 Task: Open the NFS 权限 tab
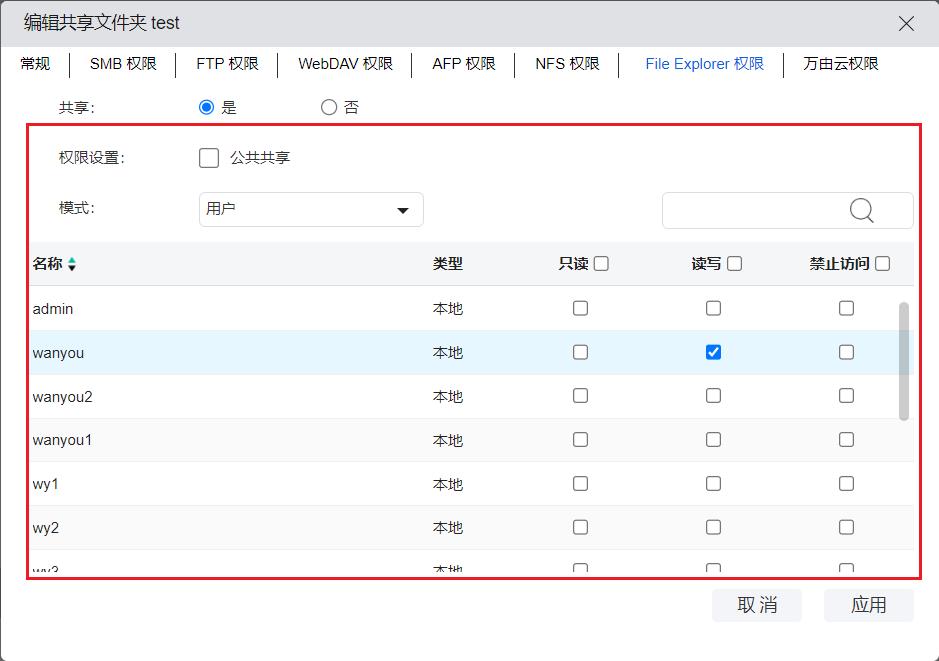pos(567,64)
